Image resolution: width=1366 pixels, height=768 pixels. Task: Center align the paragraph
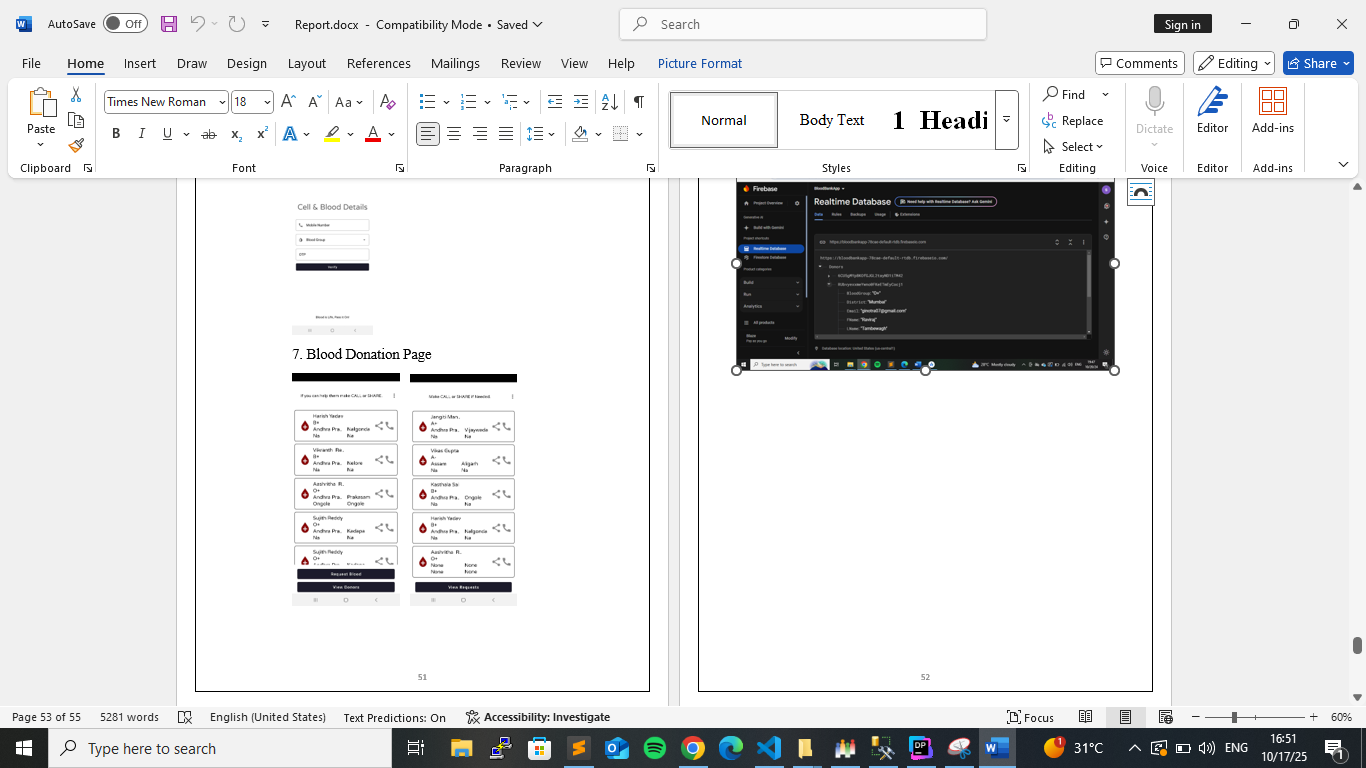click(x=454, y=134)
